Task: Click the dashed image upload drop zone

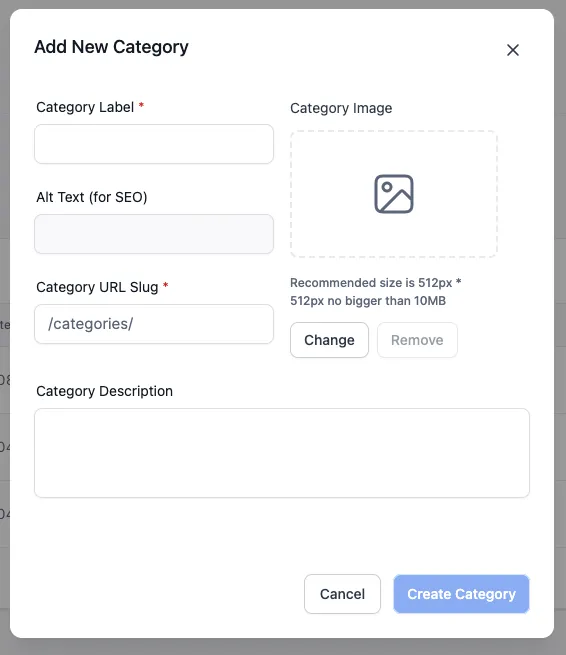Action: (394, 194)
